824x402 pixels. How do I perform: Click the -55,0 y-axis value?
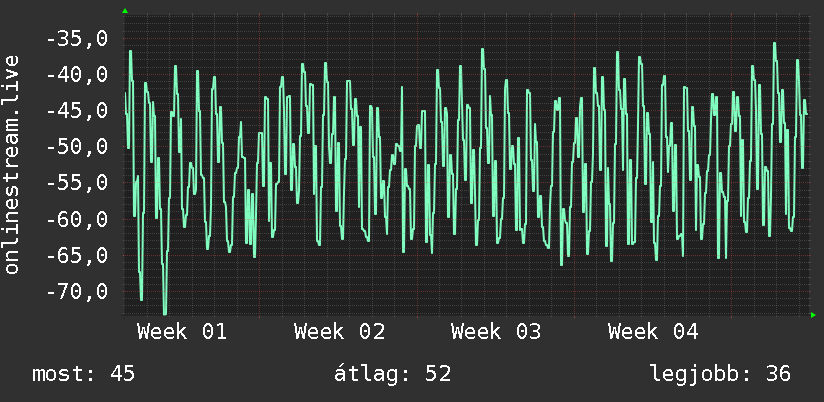pos(77,183)
